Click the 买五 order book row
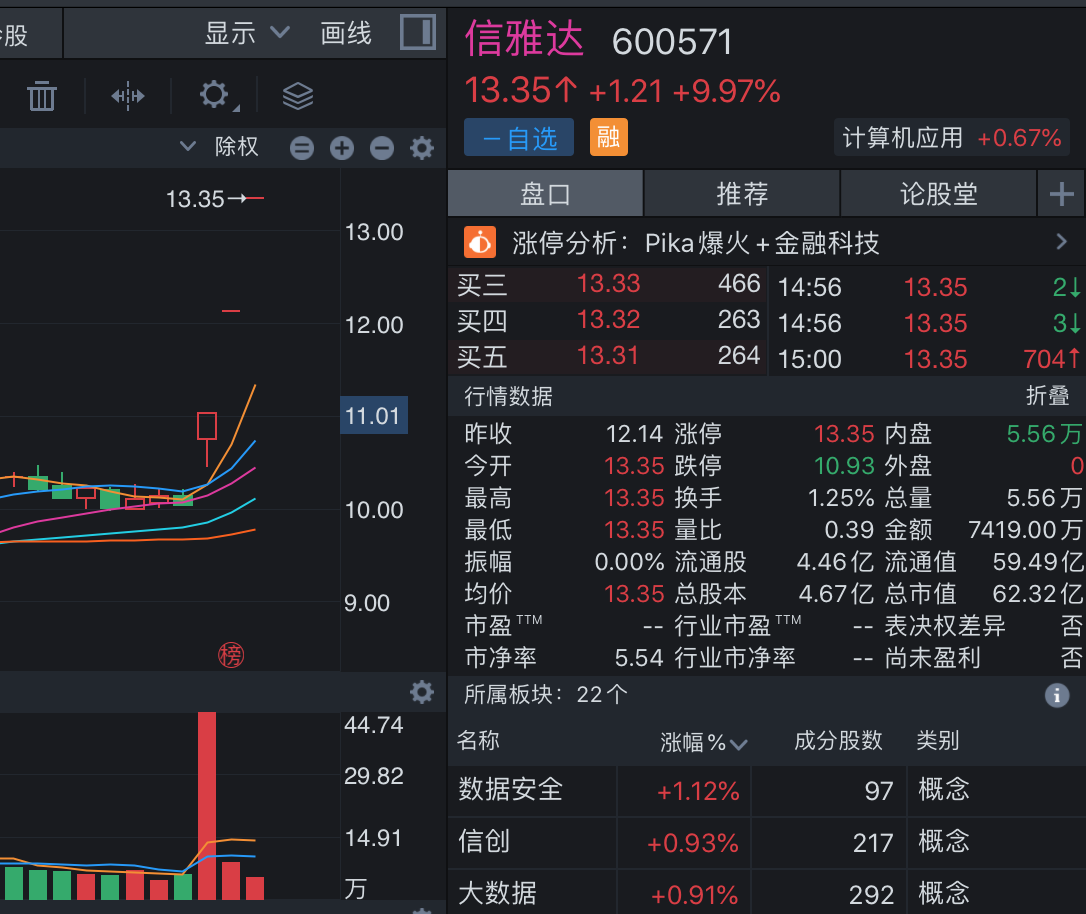Screen dimensions: 1086x914 [607, 356]
